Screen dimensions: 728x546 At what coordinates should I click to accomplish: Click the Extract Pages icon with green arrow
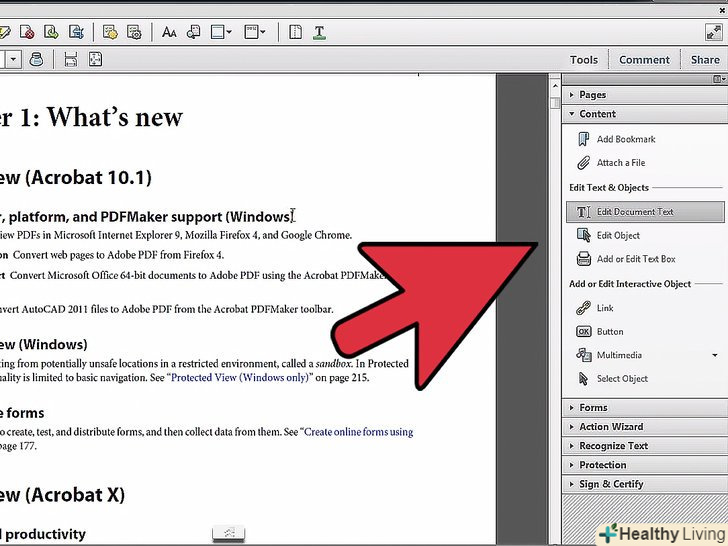tap(51, 32)
